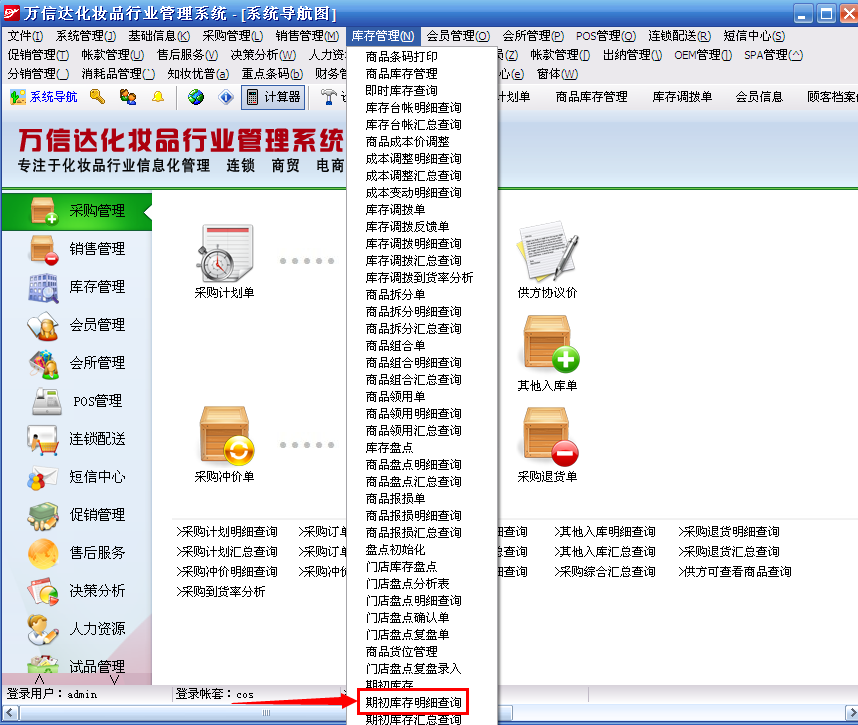
Task: Click the sidebar scroll-down arrow
Action: pyautogui.click(x=114, y=680)
